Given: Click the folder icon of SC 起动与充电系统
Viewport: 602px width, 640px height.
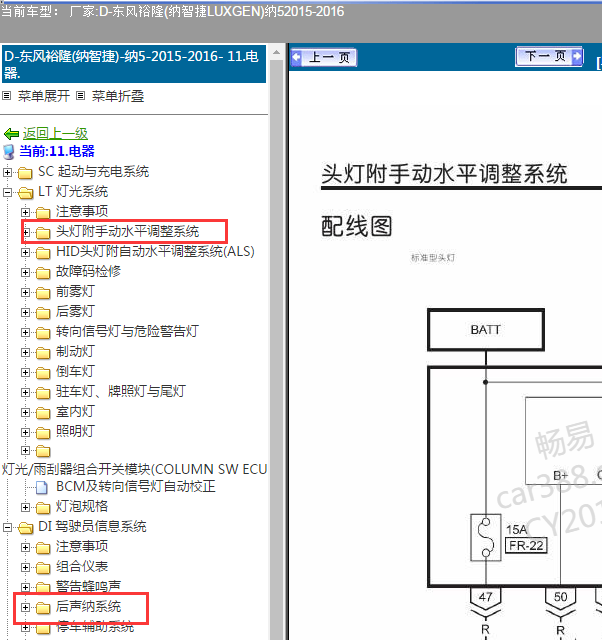Looking at the screenshot, I should point(25,173).
